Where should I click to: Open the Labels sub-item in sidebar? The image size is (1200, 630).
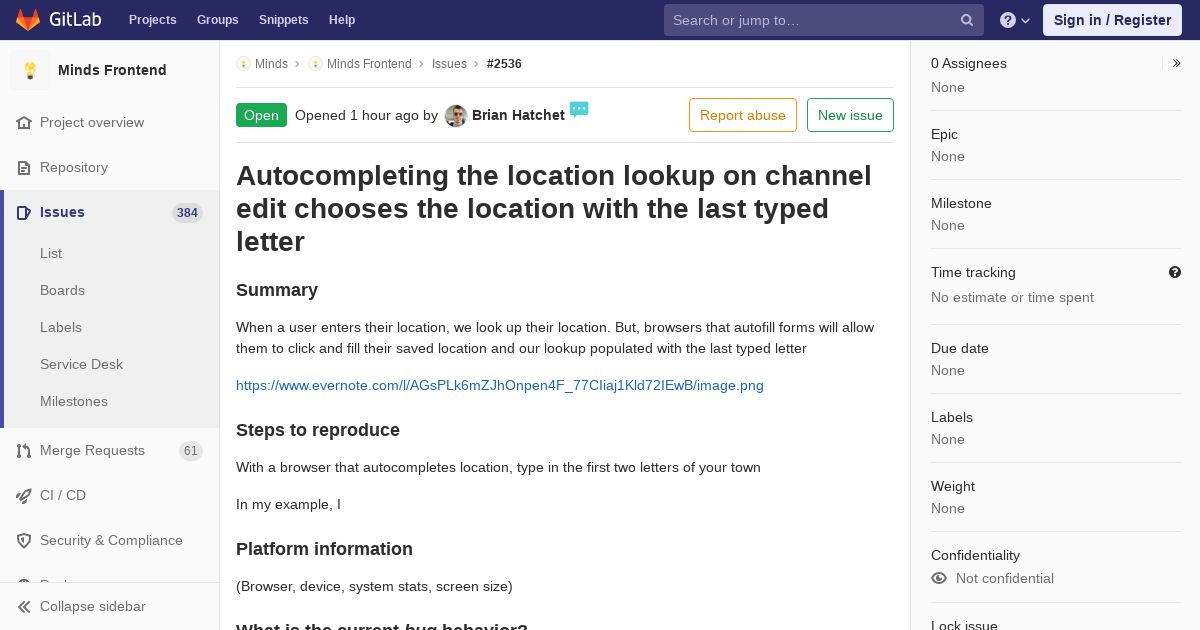61,327
